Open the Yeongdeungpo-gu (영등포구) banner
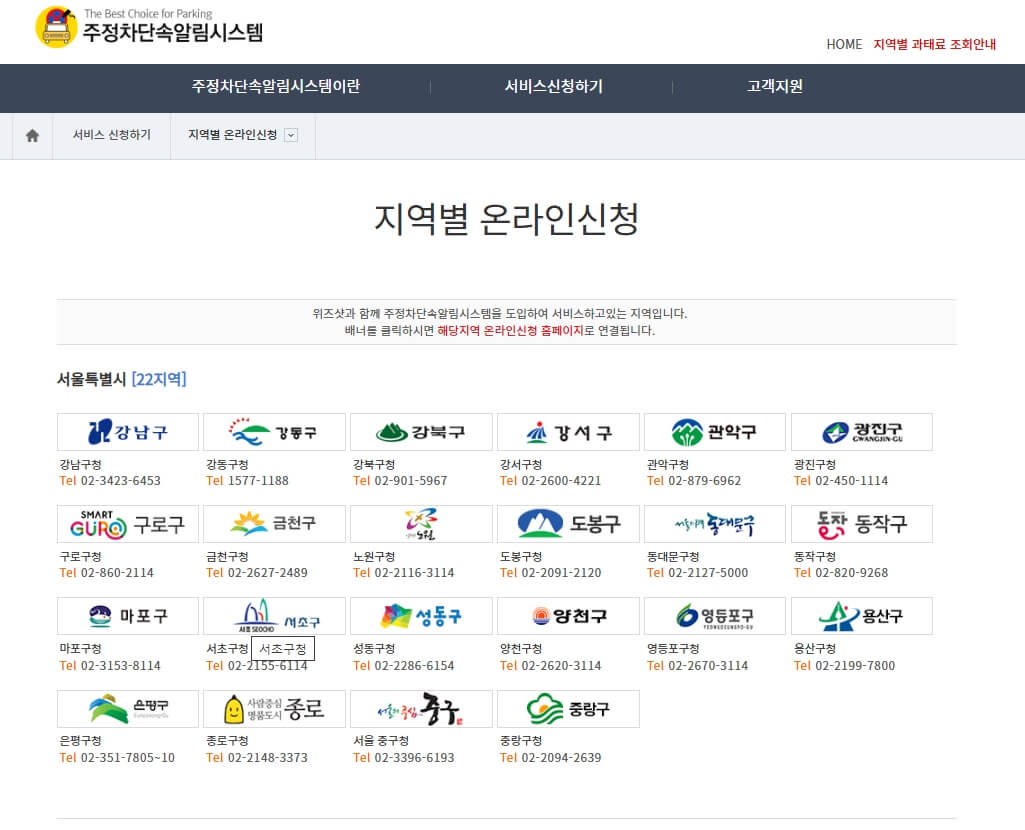Viewport: 1025px width, 830px height. (x=714, y=615)
